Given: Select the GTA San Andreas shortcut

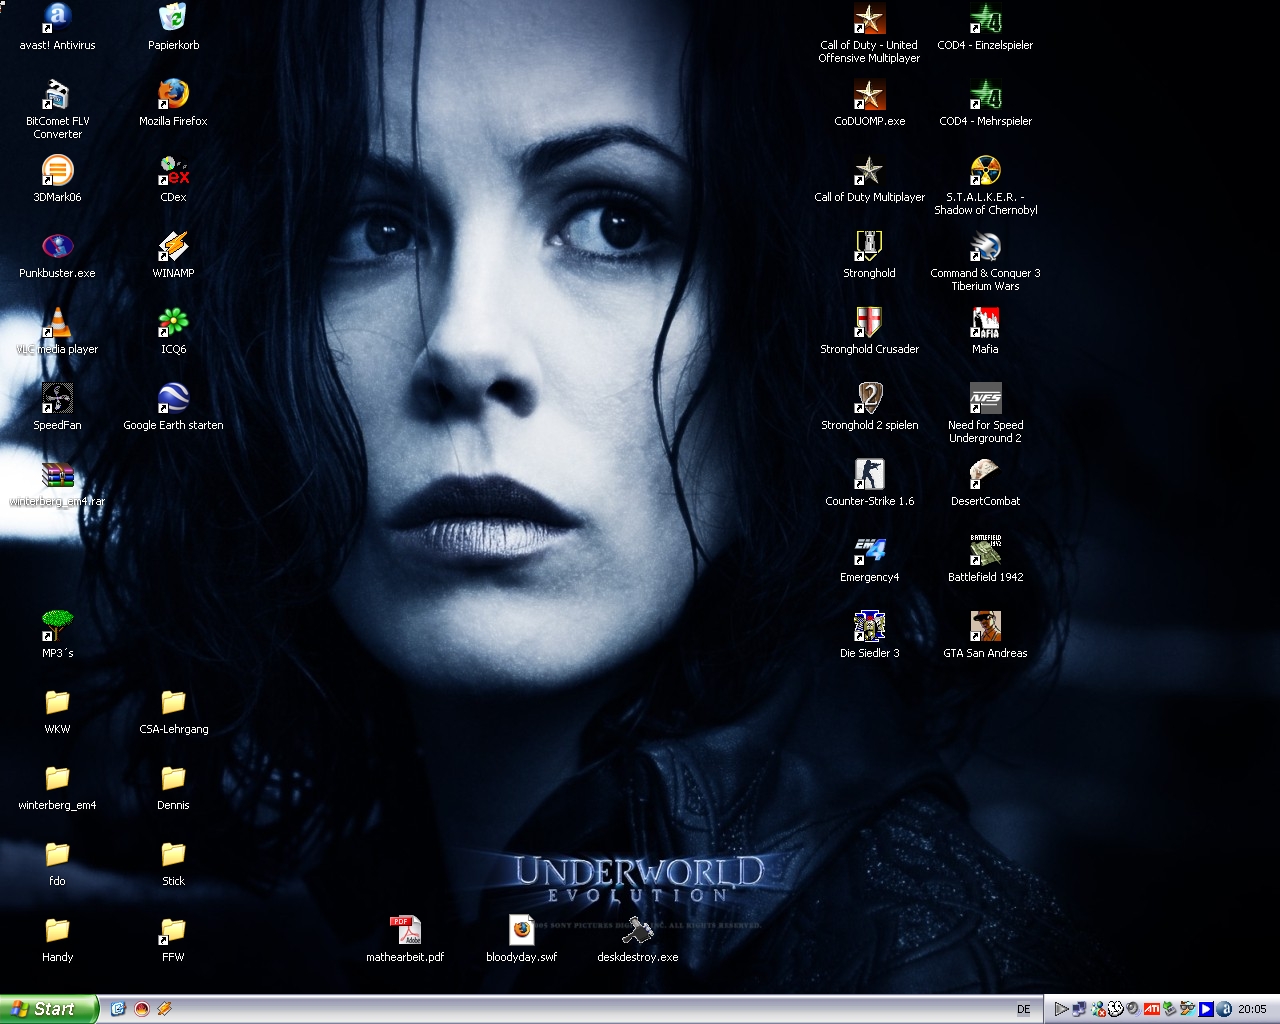Looking at the screenshot, I should point(985,627).
